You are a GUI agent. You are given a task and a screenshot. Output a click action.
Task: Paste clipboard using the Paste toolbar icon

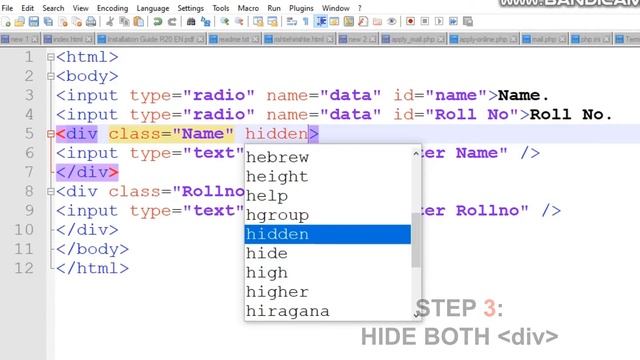[x=139, y=22]
